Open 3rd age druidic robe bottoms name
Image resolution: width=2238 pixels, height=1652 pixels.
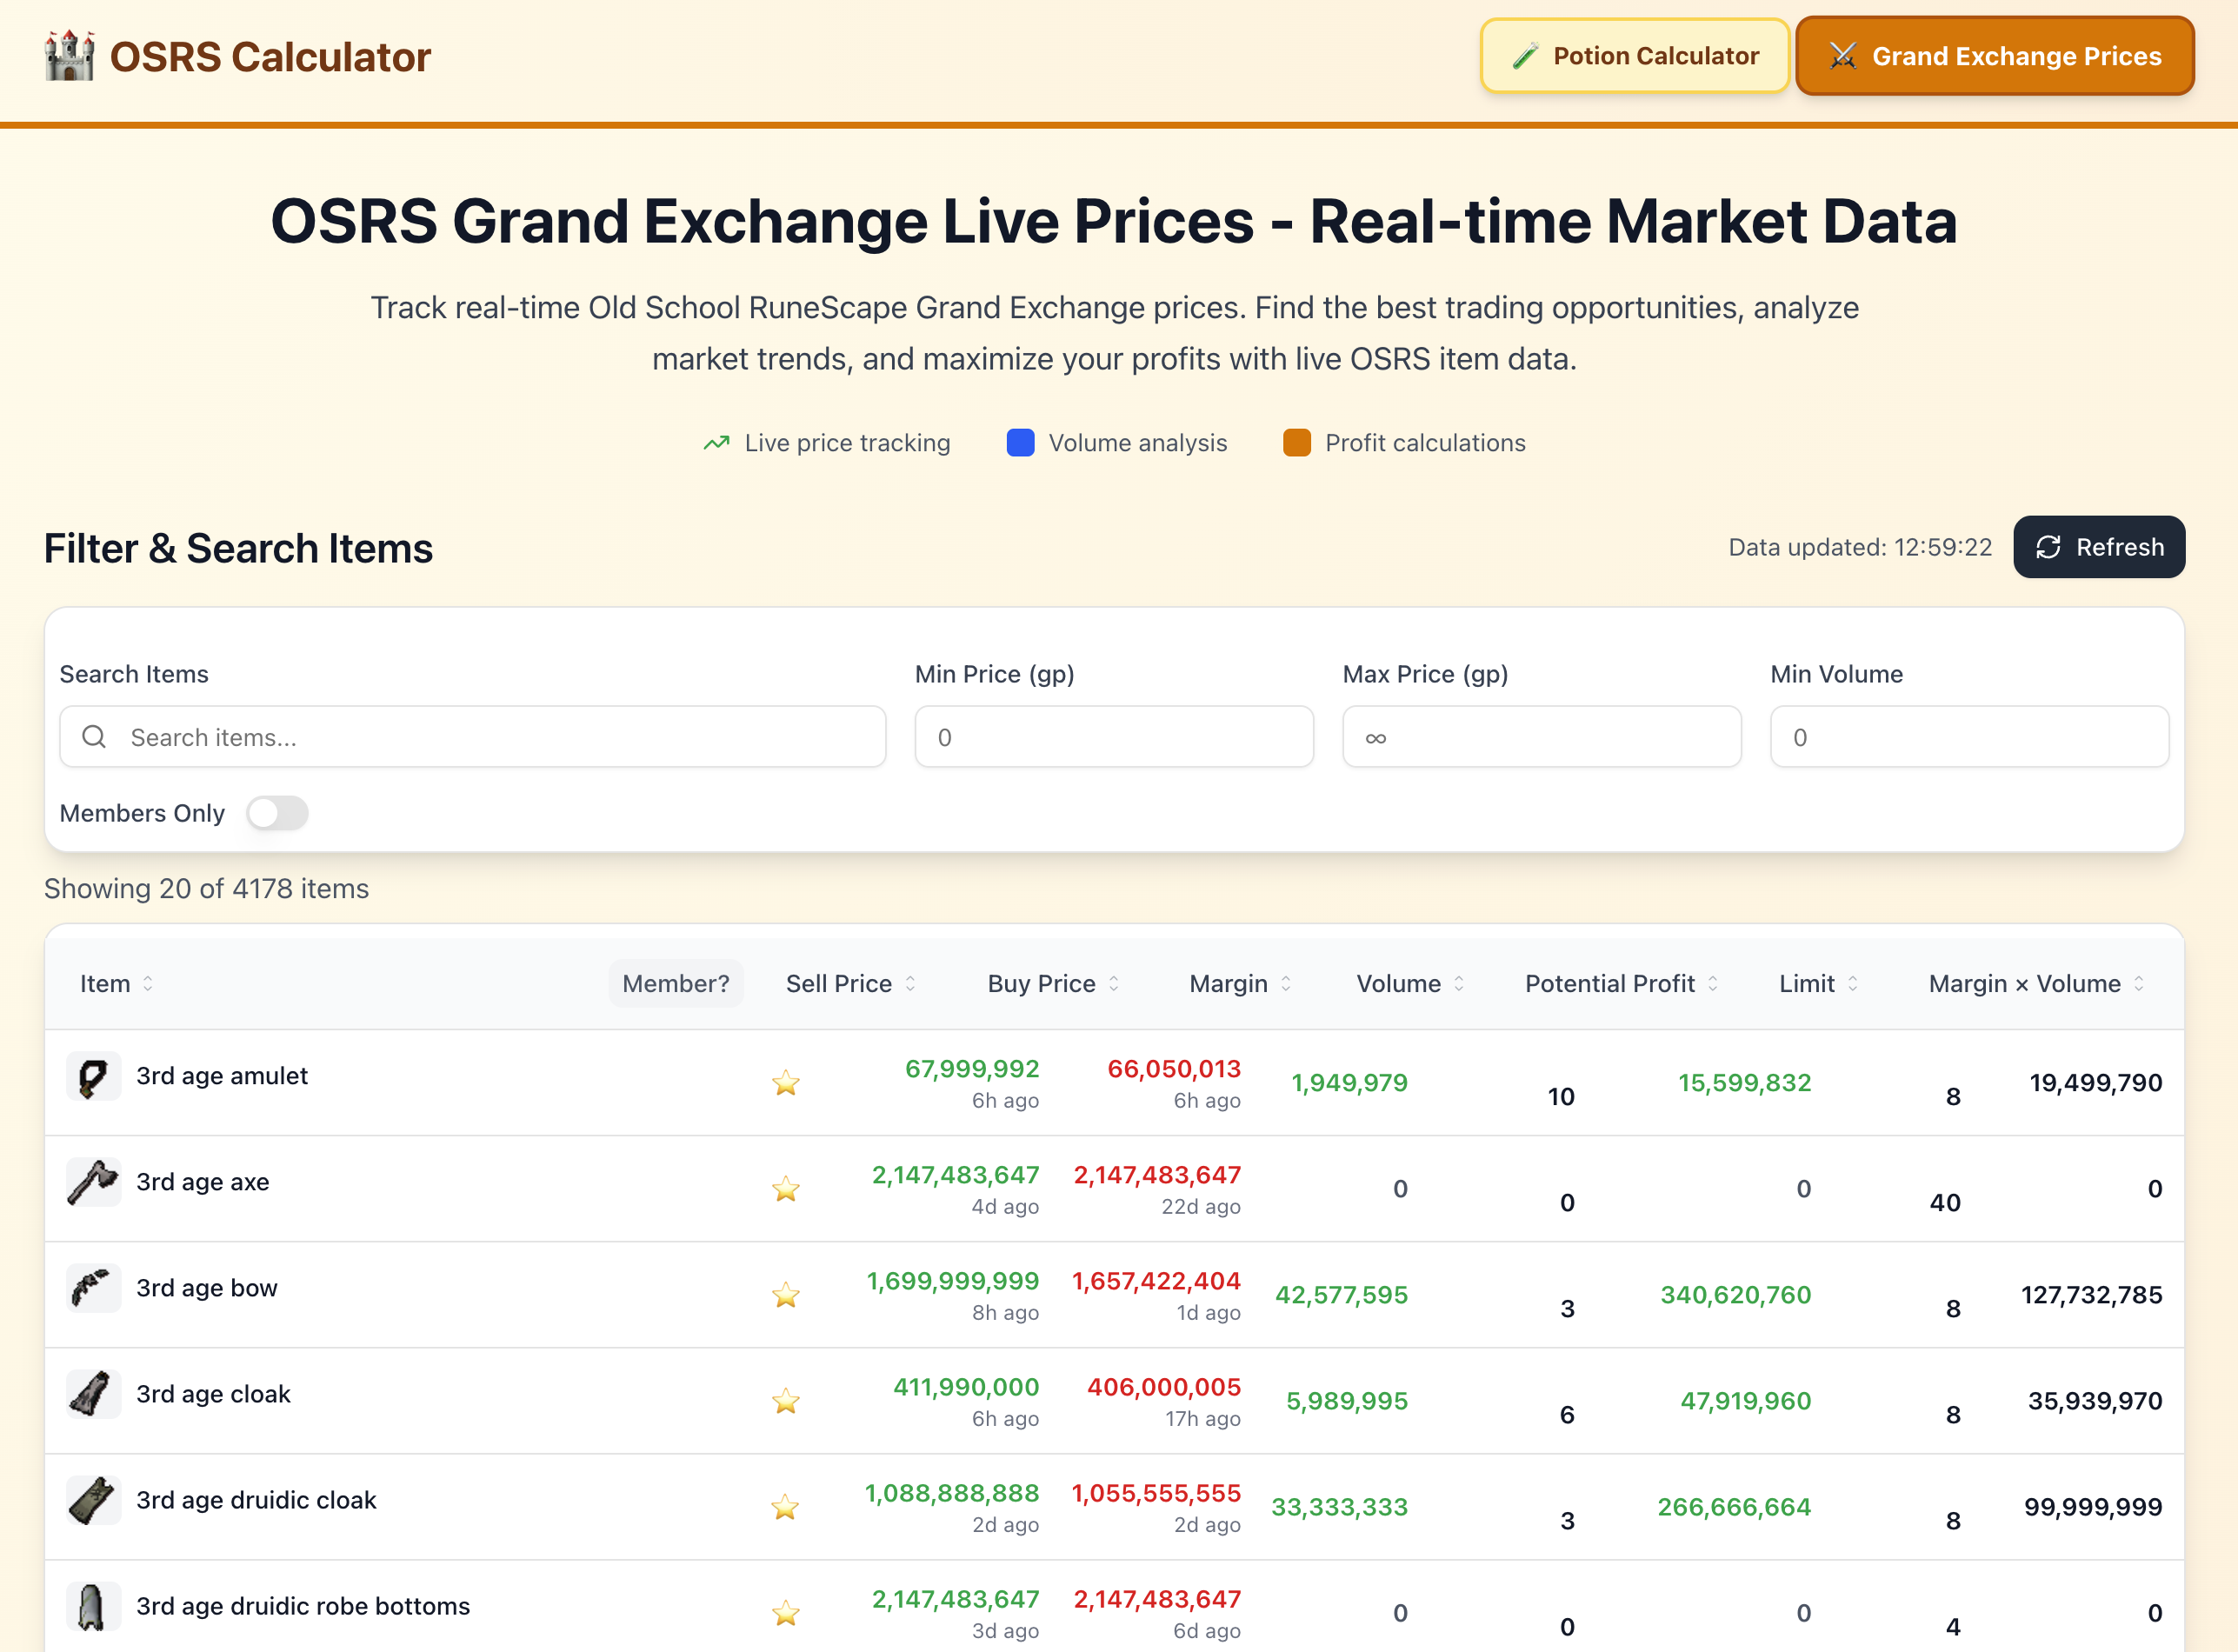pyautogui.click(x=303, y=1606)
